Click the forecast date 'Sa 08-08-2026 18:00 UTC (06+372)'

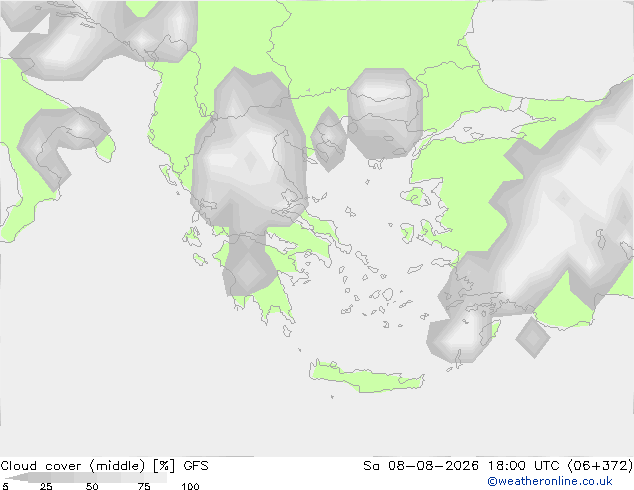click(x=498, y=466)
